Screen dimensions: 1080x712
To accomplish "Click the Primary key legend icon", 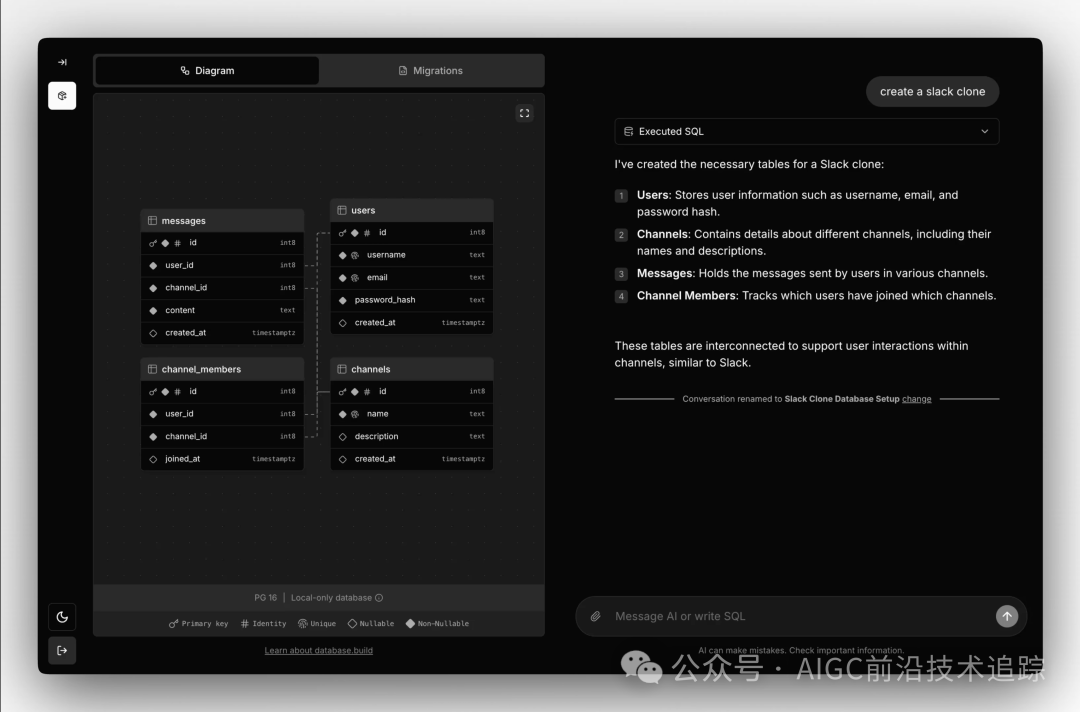I will pos(174,624).
